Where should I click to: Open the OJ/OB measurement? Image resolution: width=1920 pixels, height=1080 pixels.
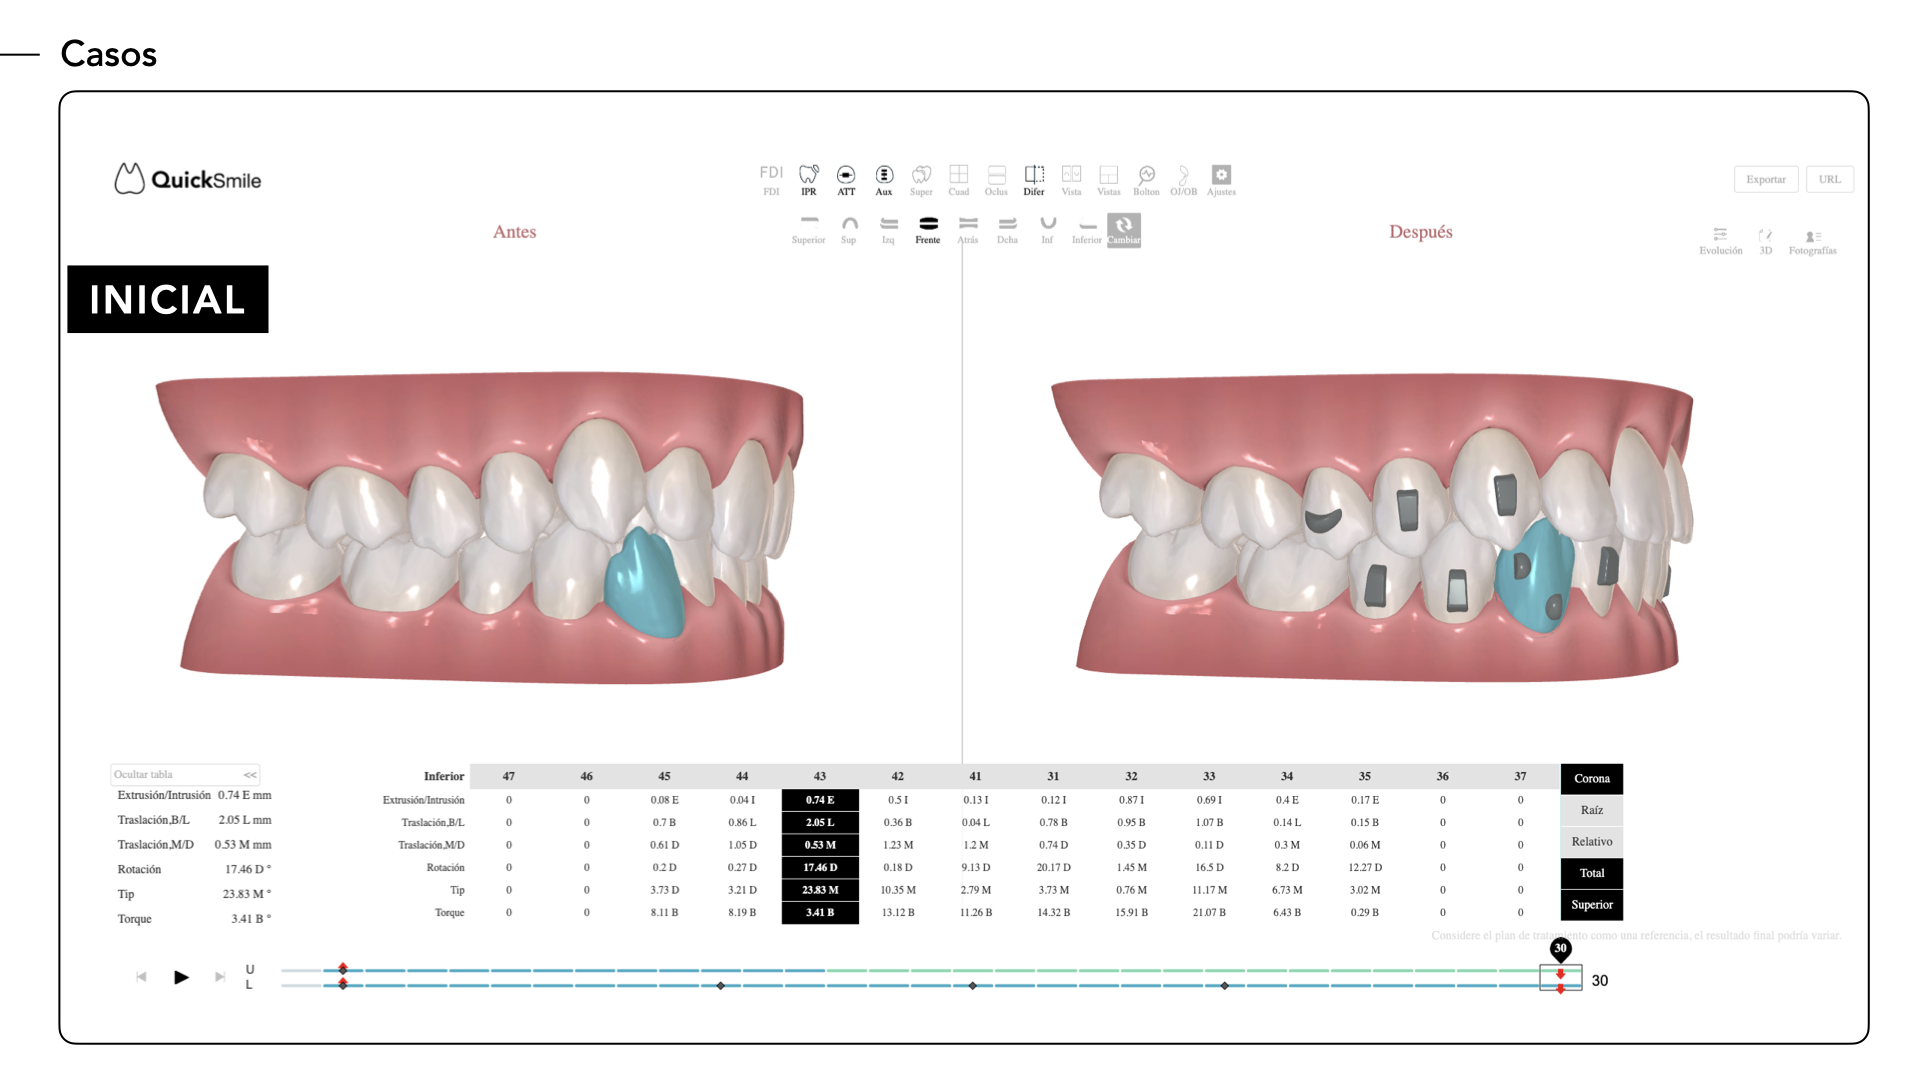(1184, 180)
